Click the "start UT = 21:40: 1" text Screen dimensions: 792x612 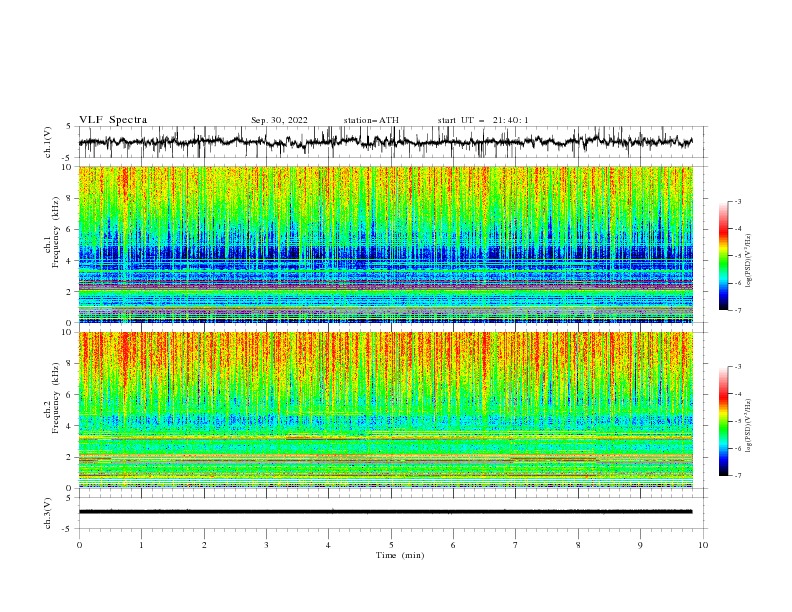point(483,120)
